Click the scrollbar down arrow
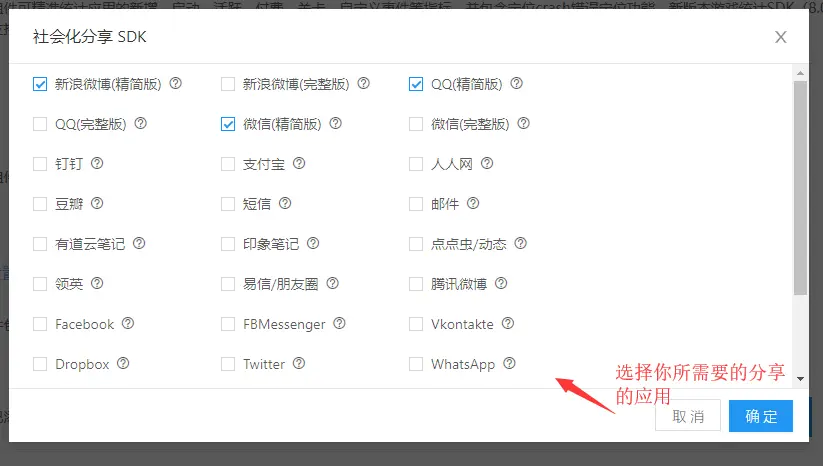This screenshot has width=823, height=466. point(800,379)
